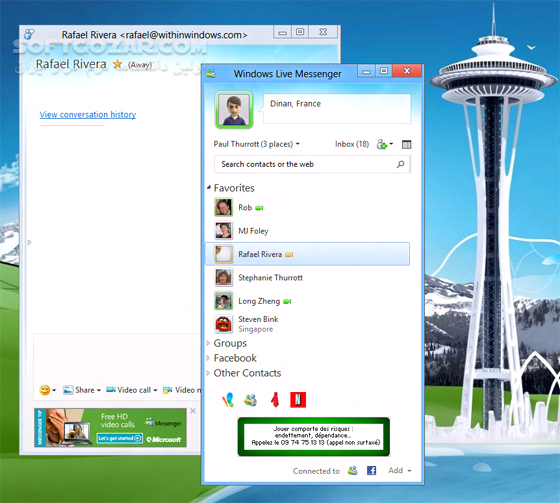This screenshot has width=560, height=503.
Task: Open dropdown arrow next to add contact icon
Action: point(391,144)
